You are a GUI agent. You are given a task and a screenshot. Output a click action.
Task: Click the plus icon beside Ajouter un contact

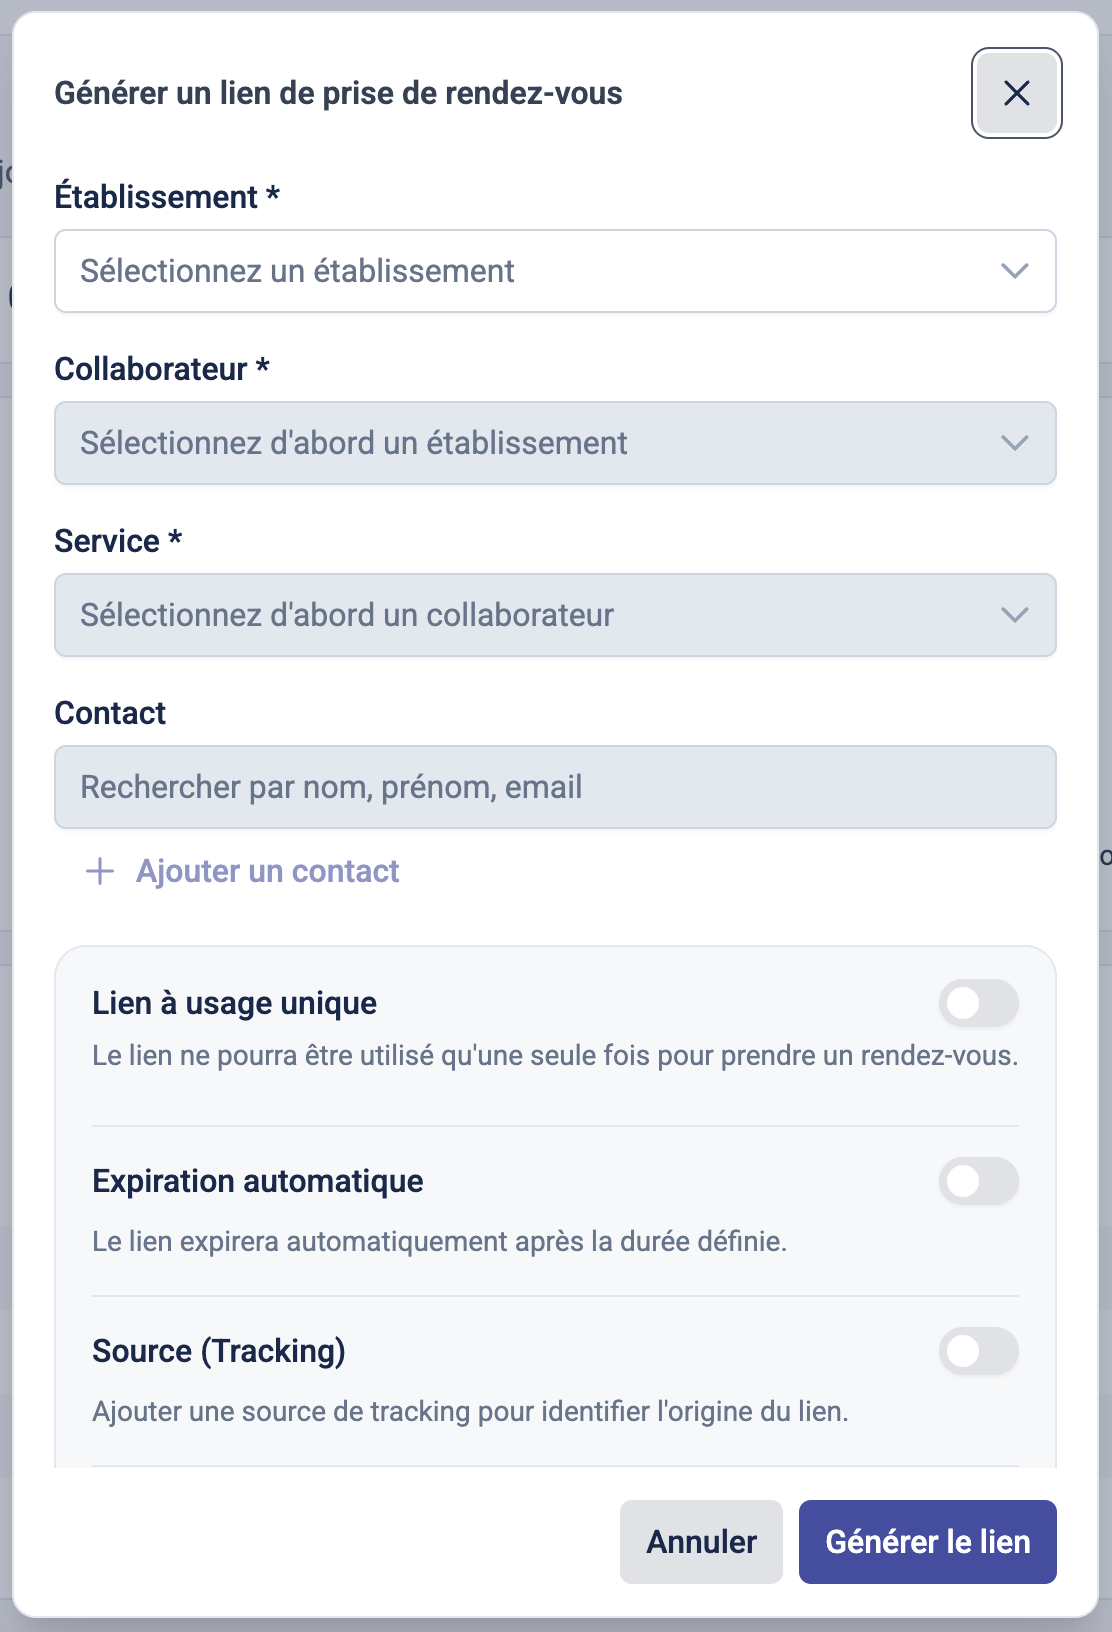click(100, 871)
